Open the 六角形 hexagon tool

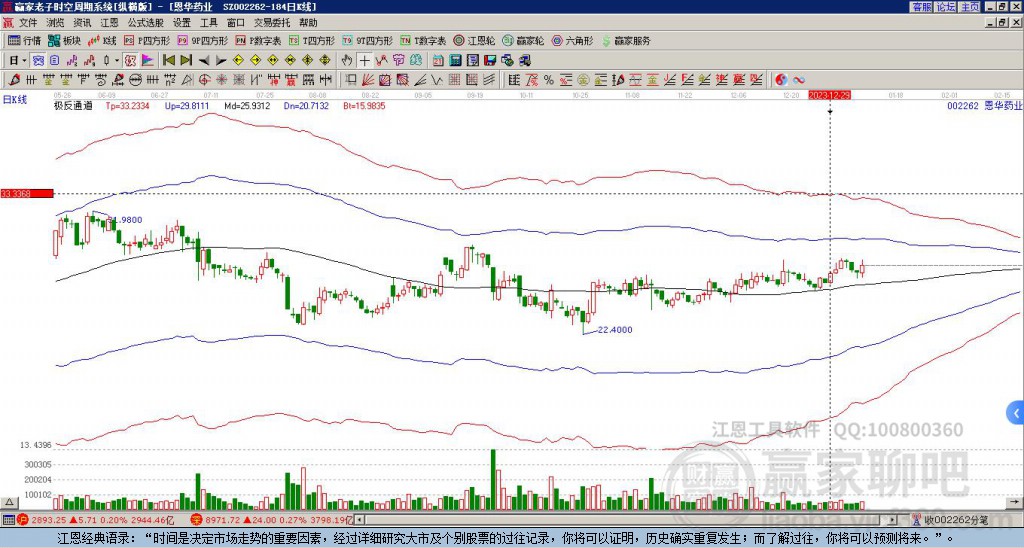click(x=572, y=40)
